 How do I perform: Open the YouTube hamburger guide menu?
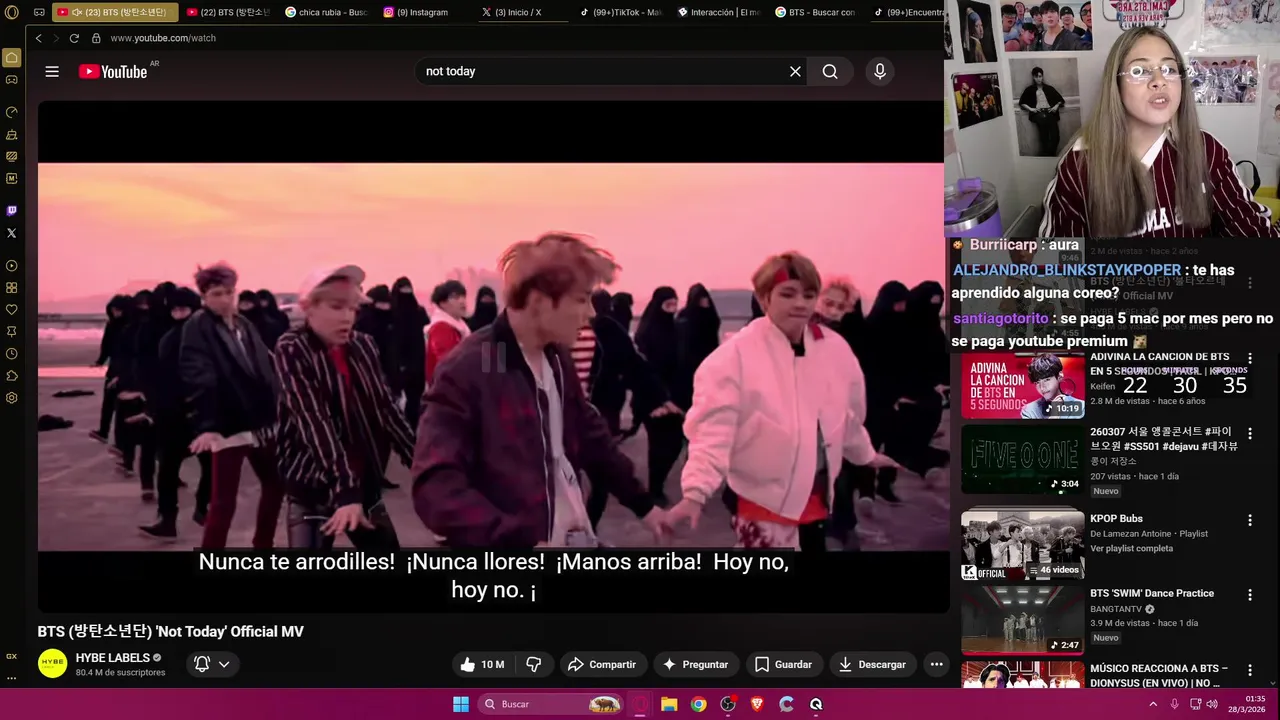click(x=52, y=71)
